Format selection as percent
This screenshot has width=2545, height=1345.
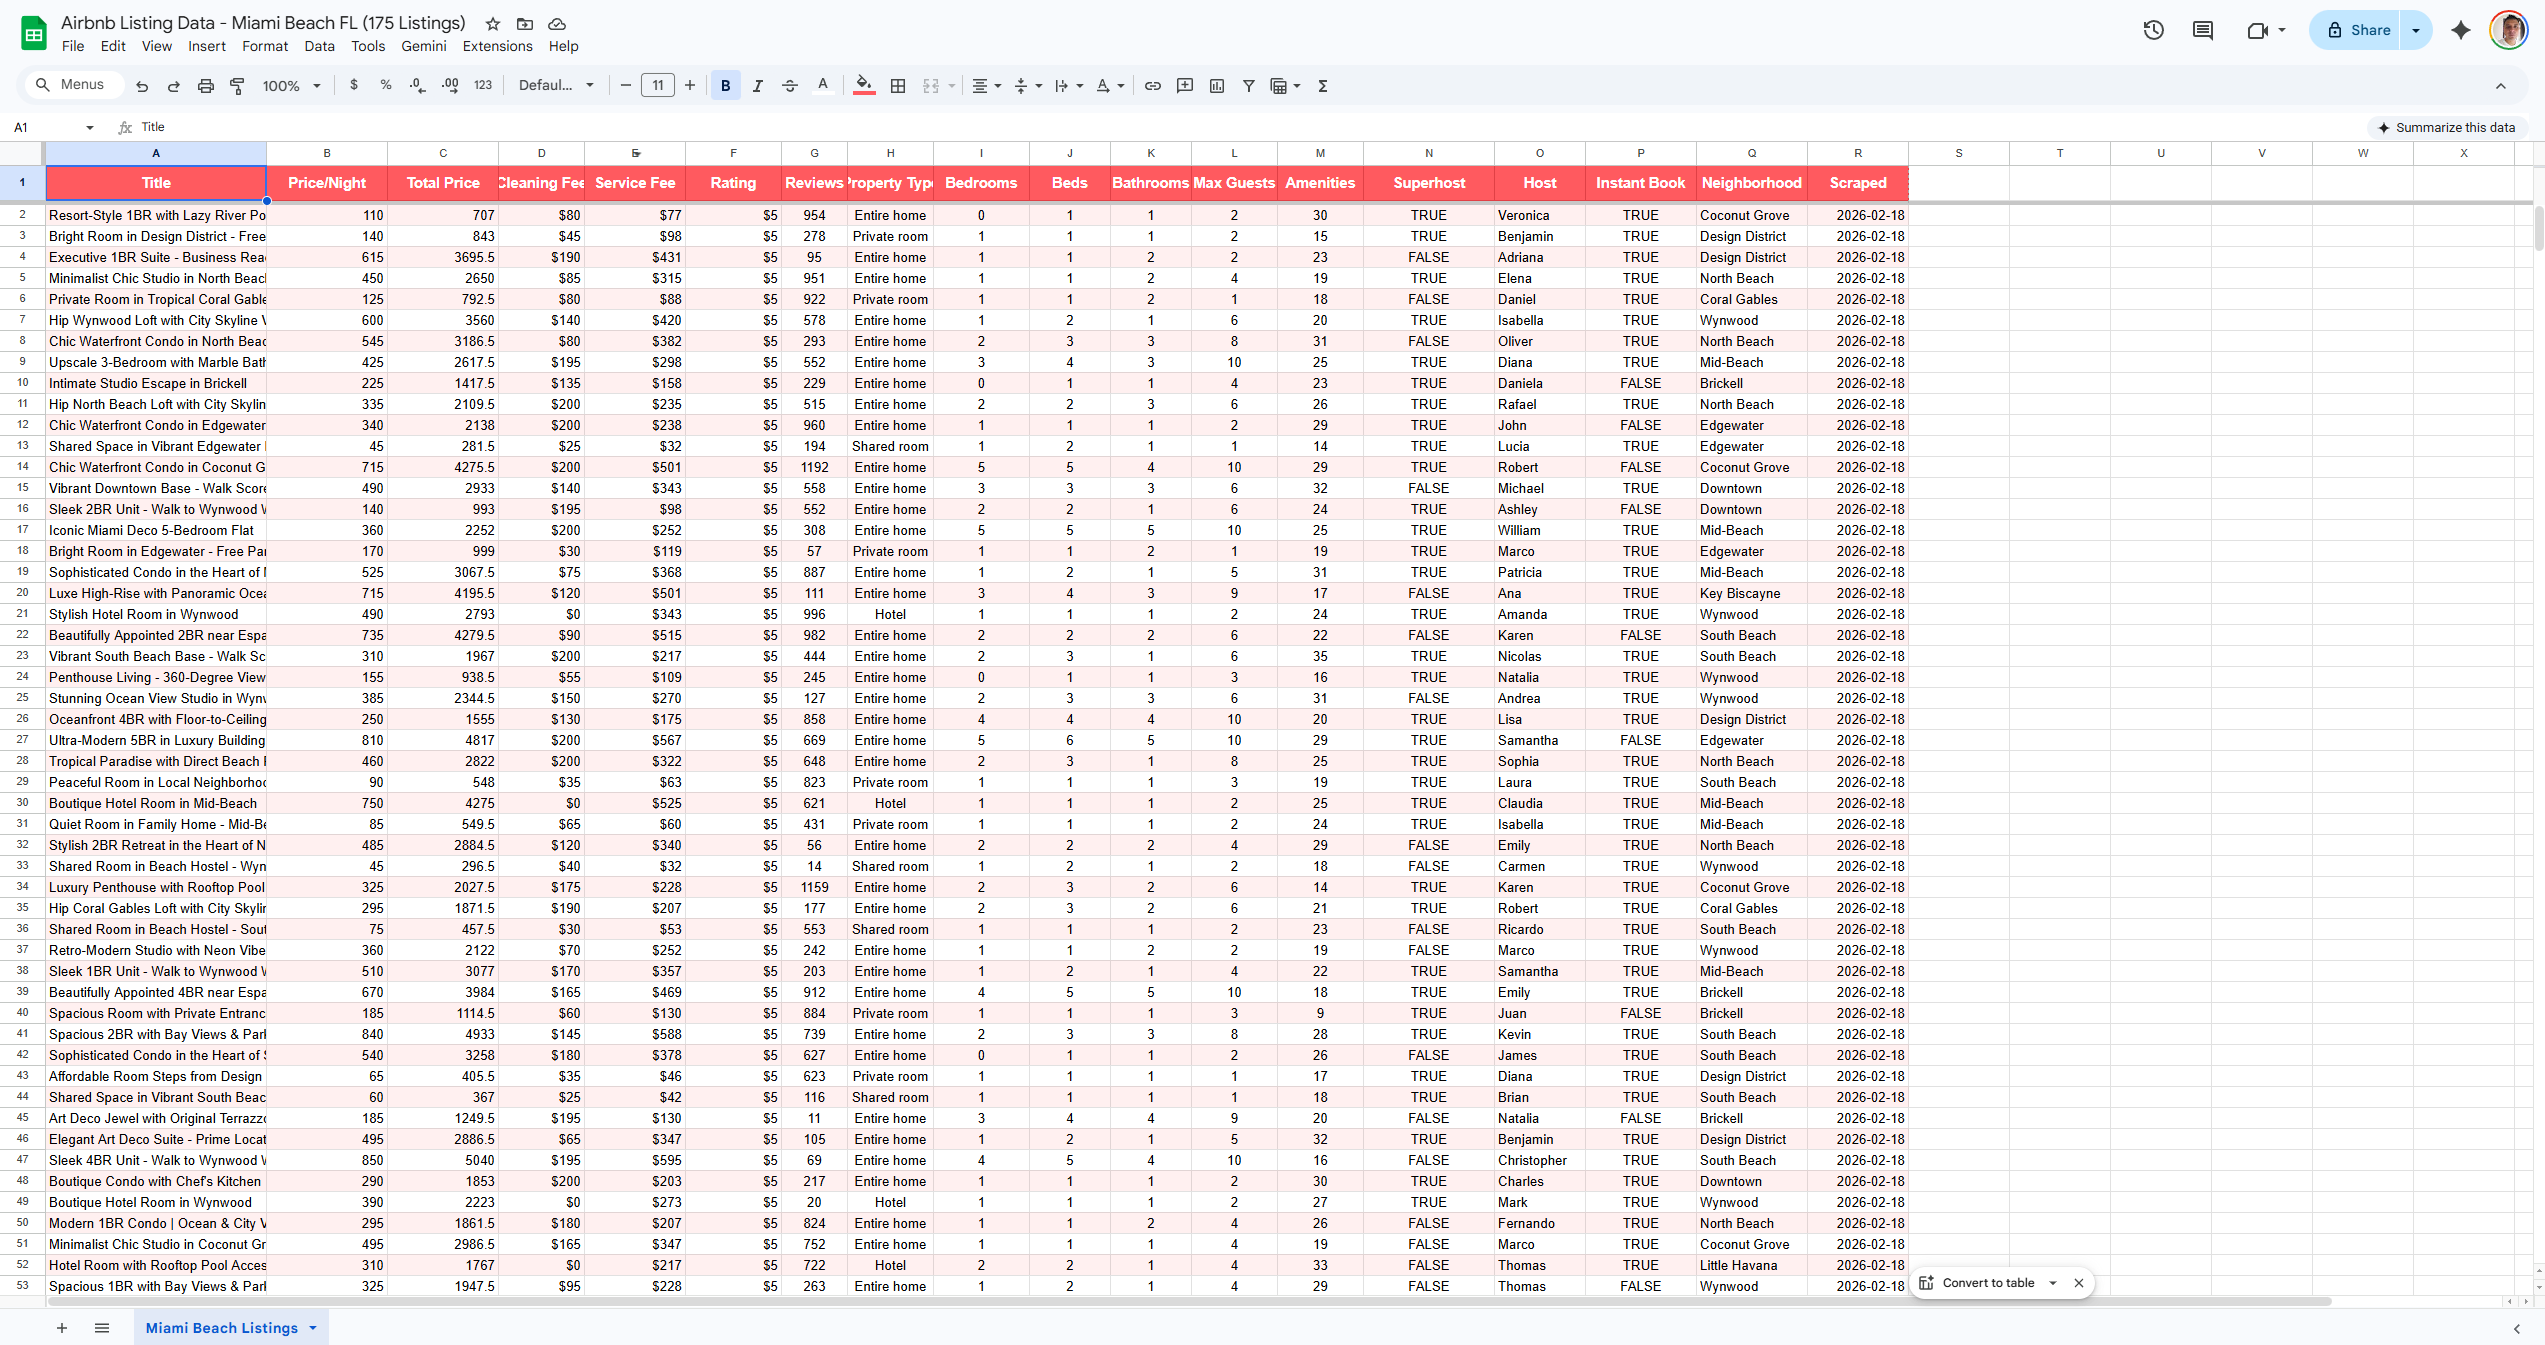[x=385, y=86]
